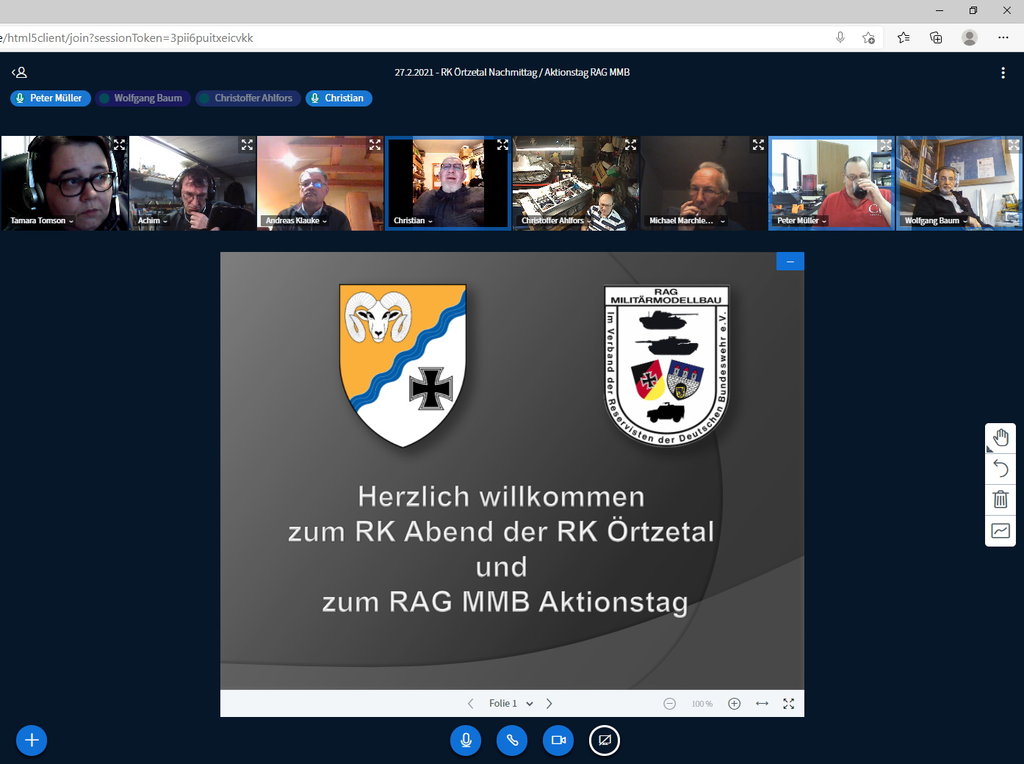
Task: Clear all whiteboard annotations with trash
Action: pyautogui.click(x=1000, y=500)
